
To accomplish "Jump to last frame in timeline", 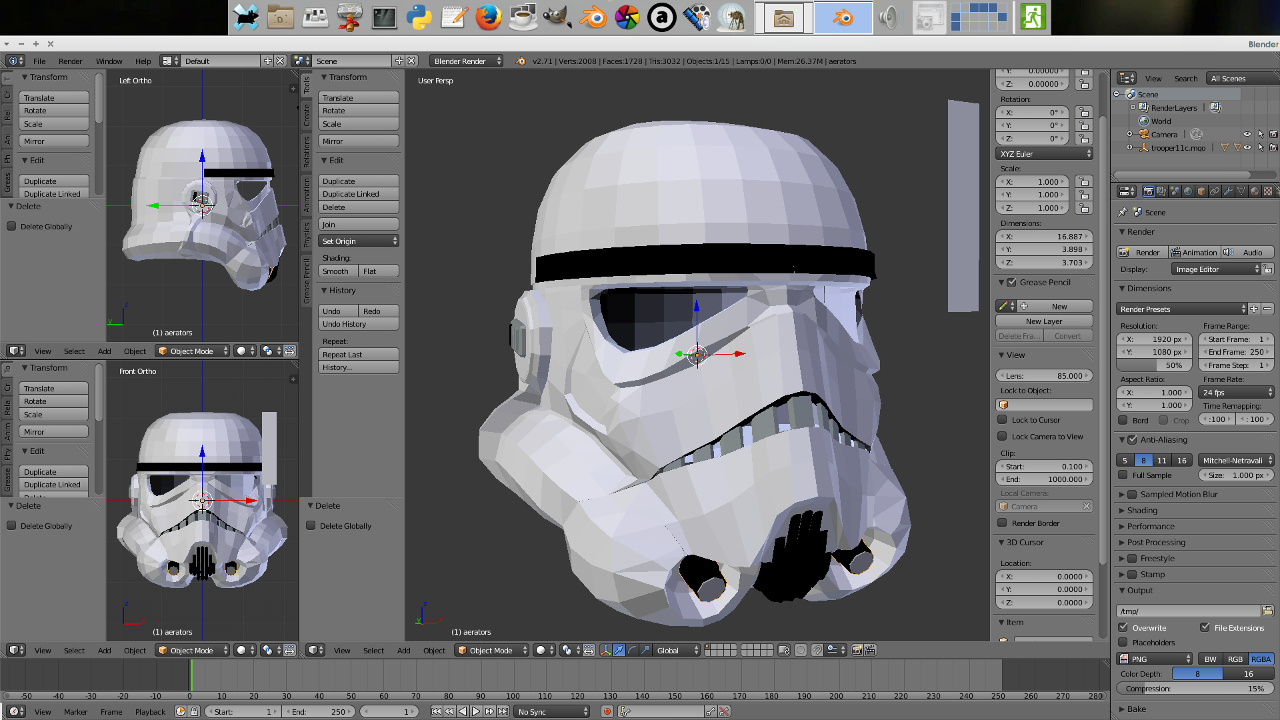I will pos(502,711).
